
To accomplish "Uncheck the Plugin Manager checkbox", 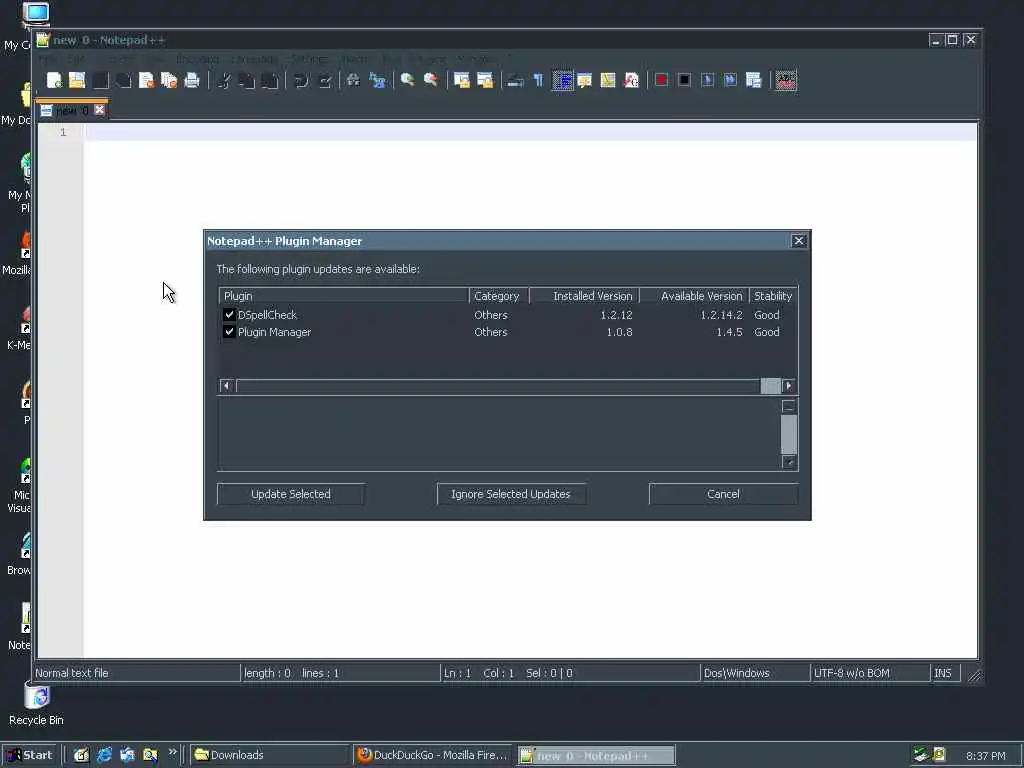I will pyautogui.click(x=229, y=332).
